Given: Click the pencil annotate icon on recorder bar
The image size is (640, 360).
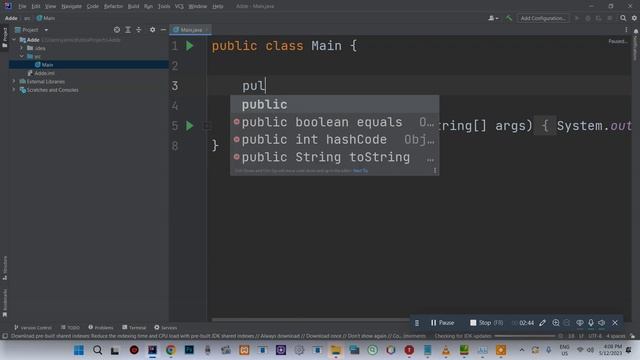Looking at the screenshot, I should point(542,323).
